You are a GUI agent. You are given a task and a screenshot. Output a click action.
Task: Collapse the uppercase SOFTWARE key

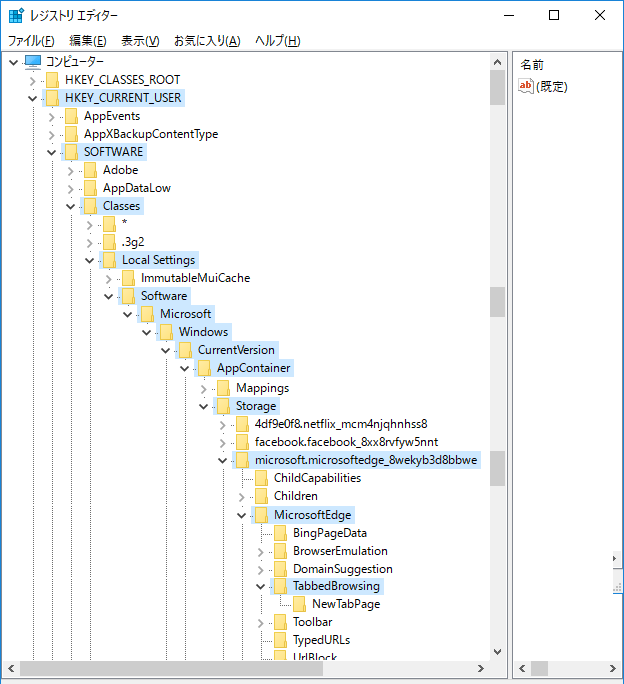pyautogui.click(x=51, y=153)
